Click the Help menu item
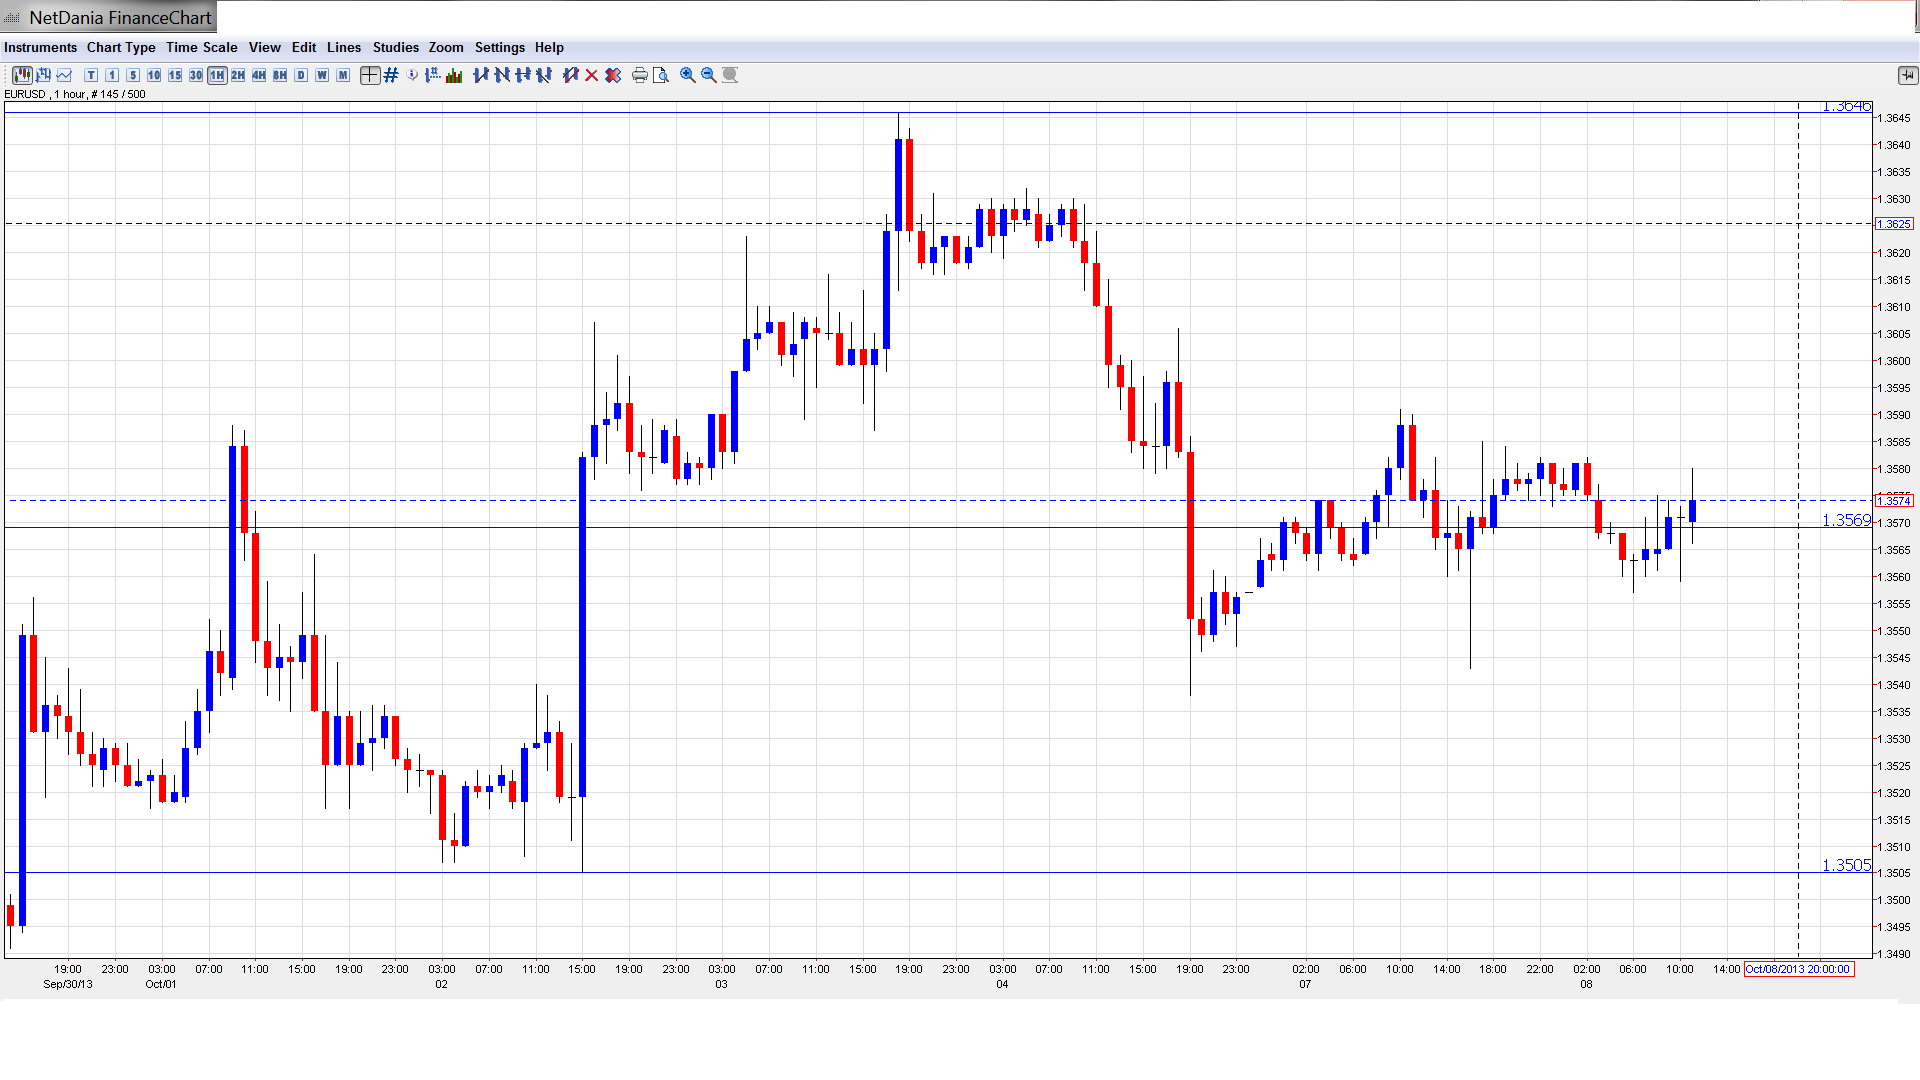The width and height of the screenshot is (1920, 1080). (x=549, y=47)
